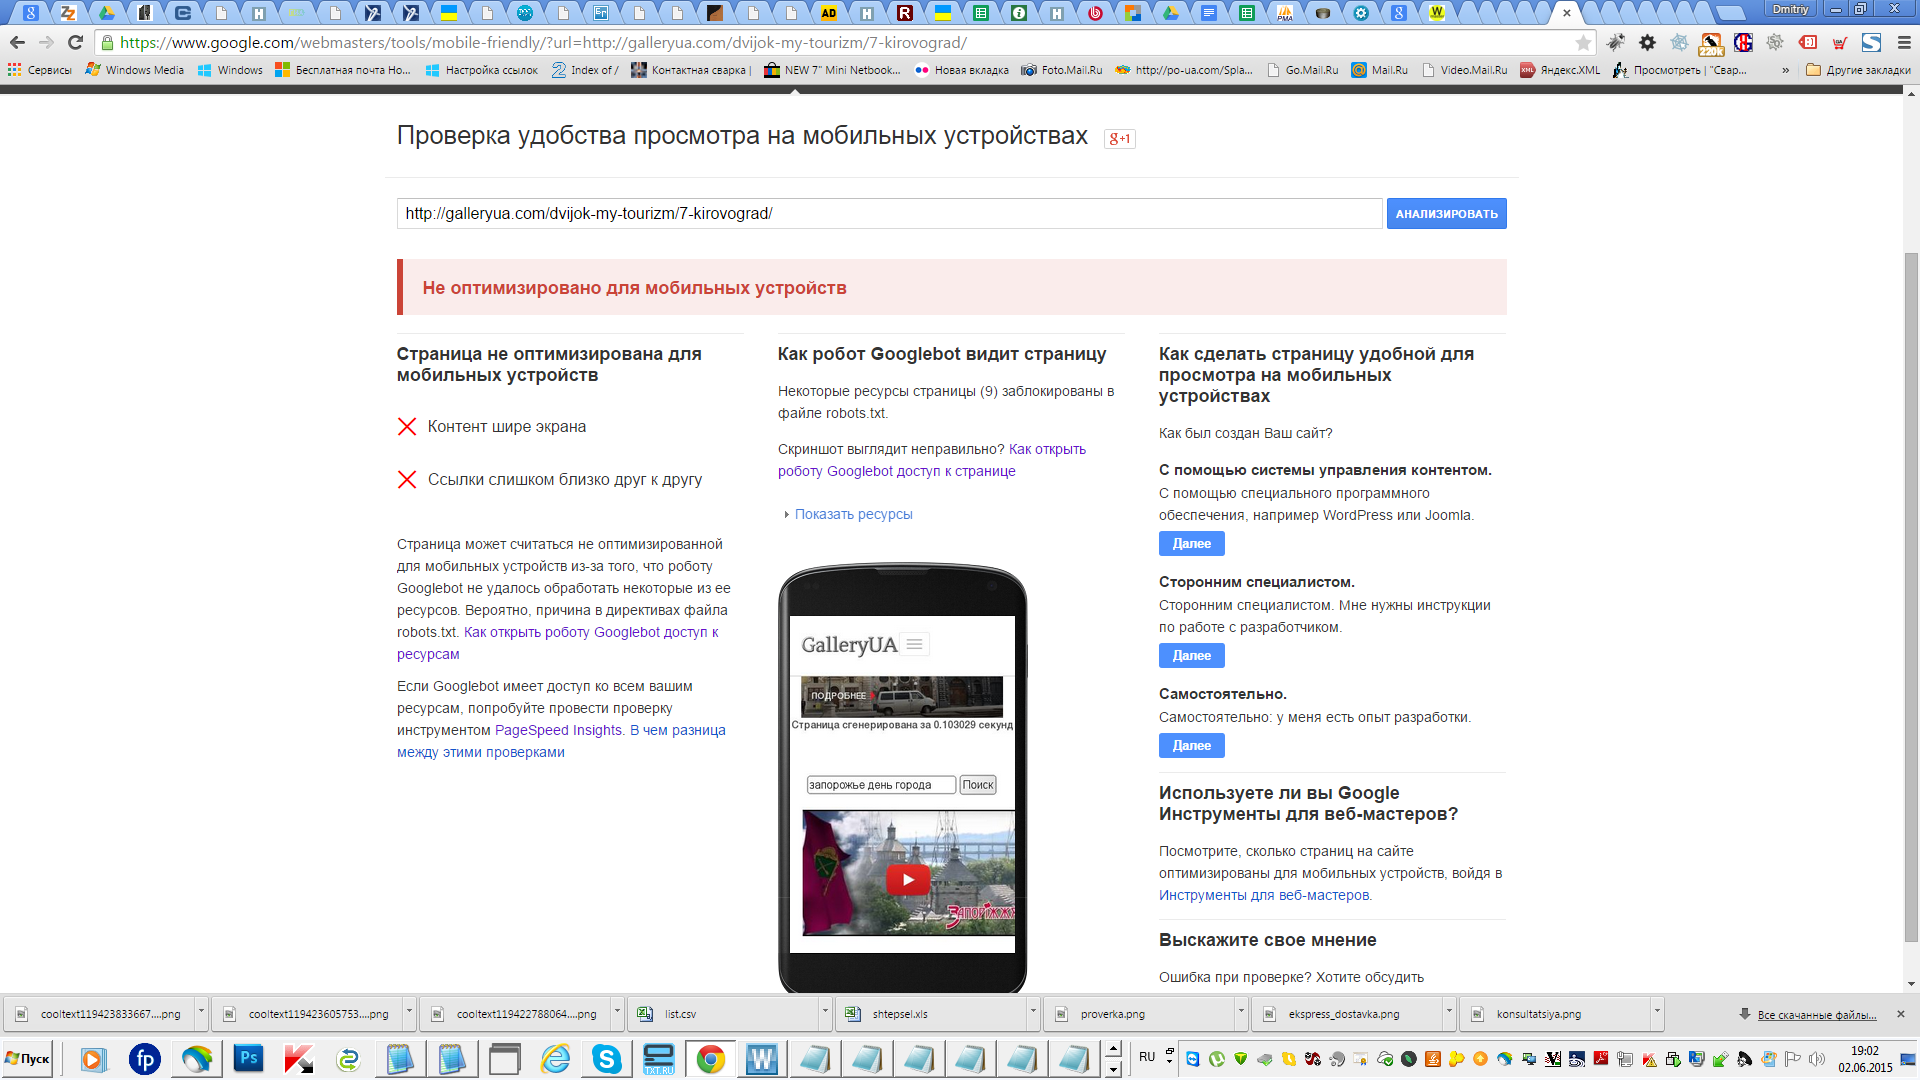Open dropdown for proverka.png download
The width and height of the screenshot is (1920, 1080).
(1241, 1013)
